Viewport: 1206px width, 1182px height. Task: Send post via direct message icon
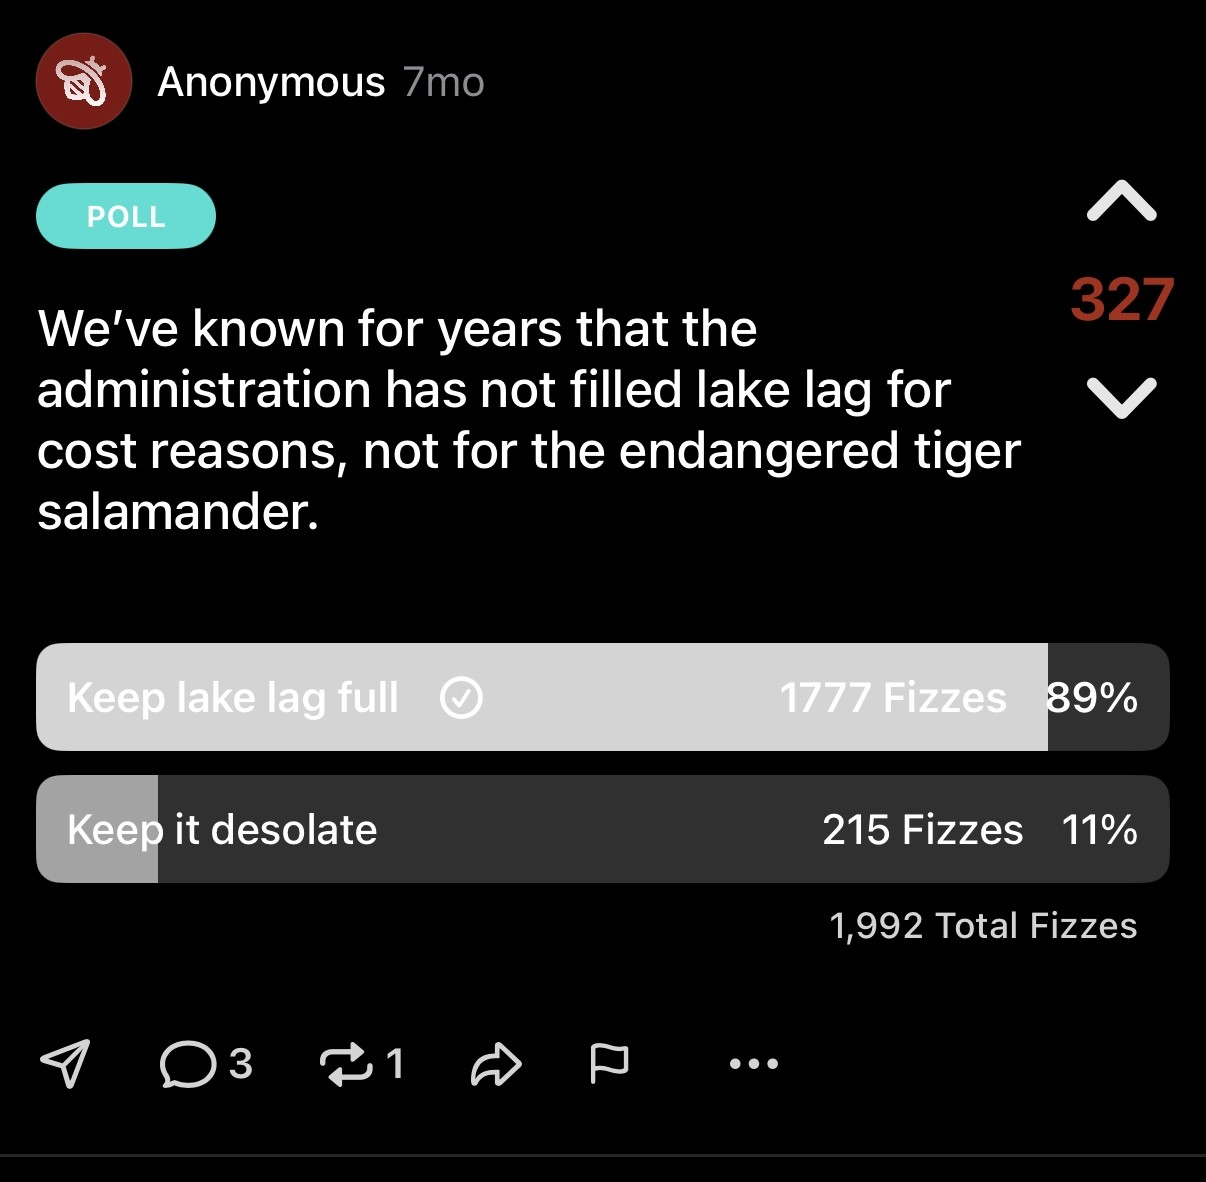(65, 1062)
